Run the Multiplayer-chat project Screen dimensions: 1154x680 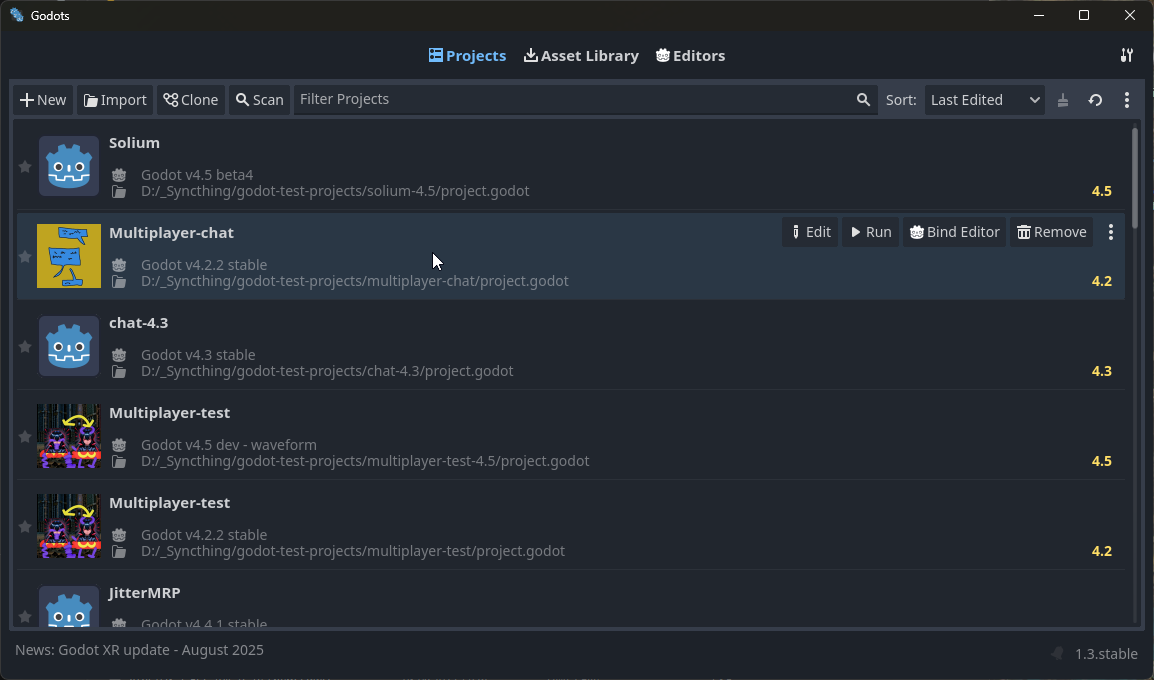coord(870,232)
